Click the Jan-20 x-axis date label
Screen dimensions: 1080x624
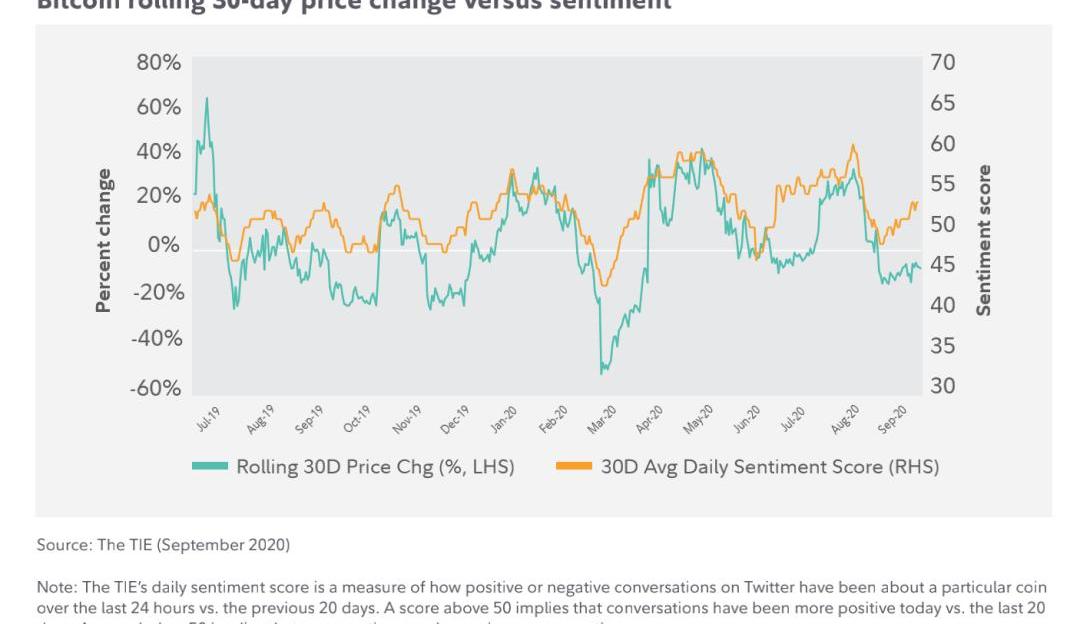click(x=504, y=420)
